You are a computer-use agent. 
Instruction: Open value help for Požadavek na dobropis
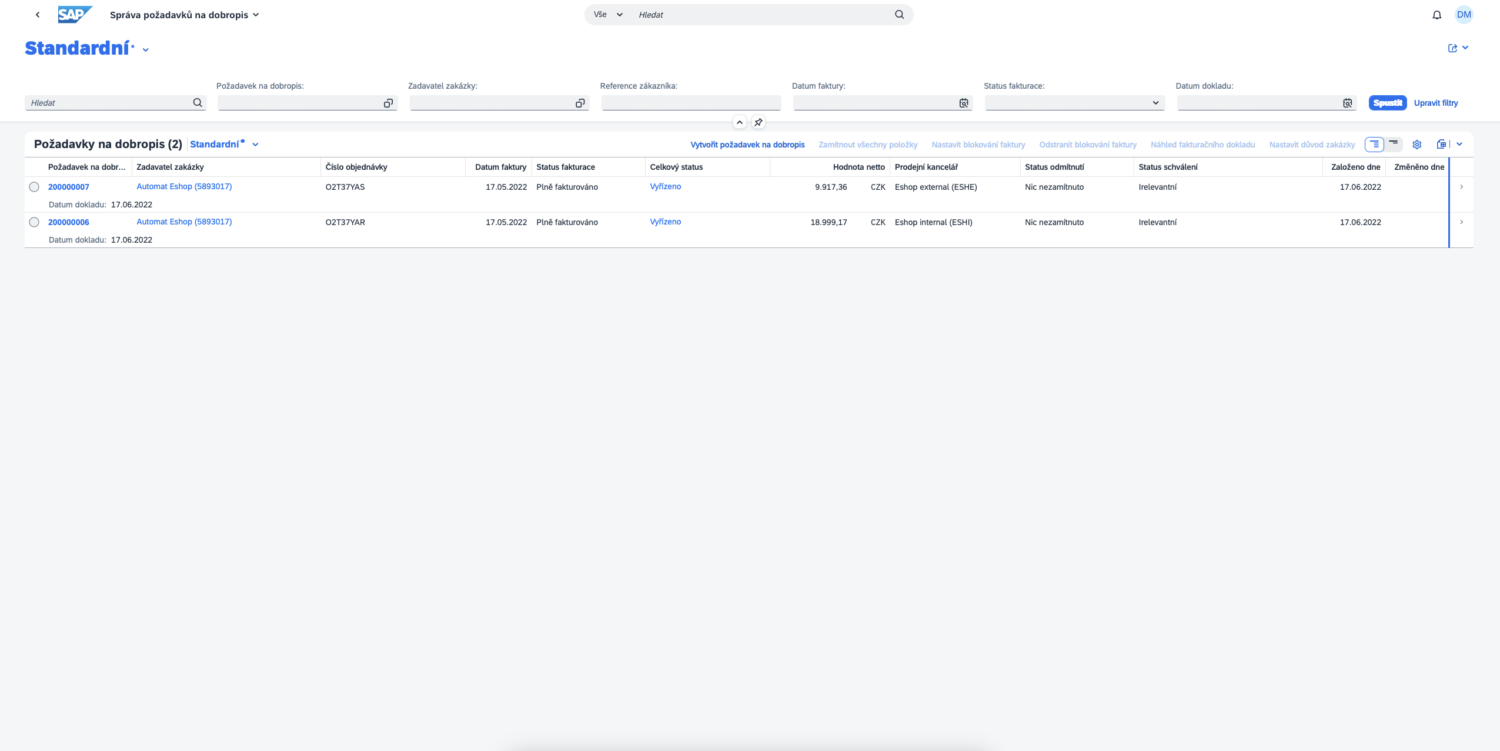[388, 103]
